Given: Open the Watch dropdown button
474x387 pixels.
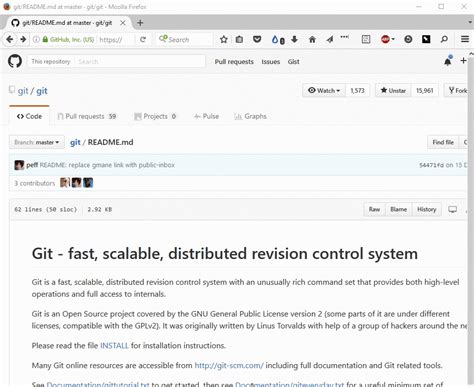Looking at the screenshot, I should (324, 90).
